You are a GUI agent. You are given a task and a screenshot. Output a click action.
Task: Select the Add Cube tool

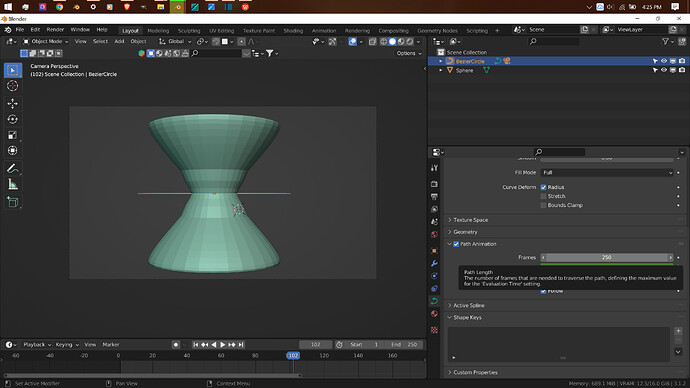[12, 202]
